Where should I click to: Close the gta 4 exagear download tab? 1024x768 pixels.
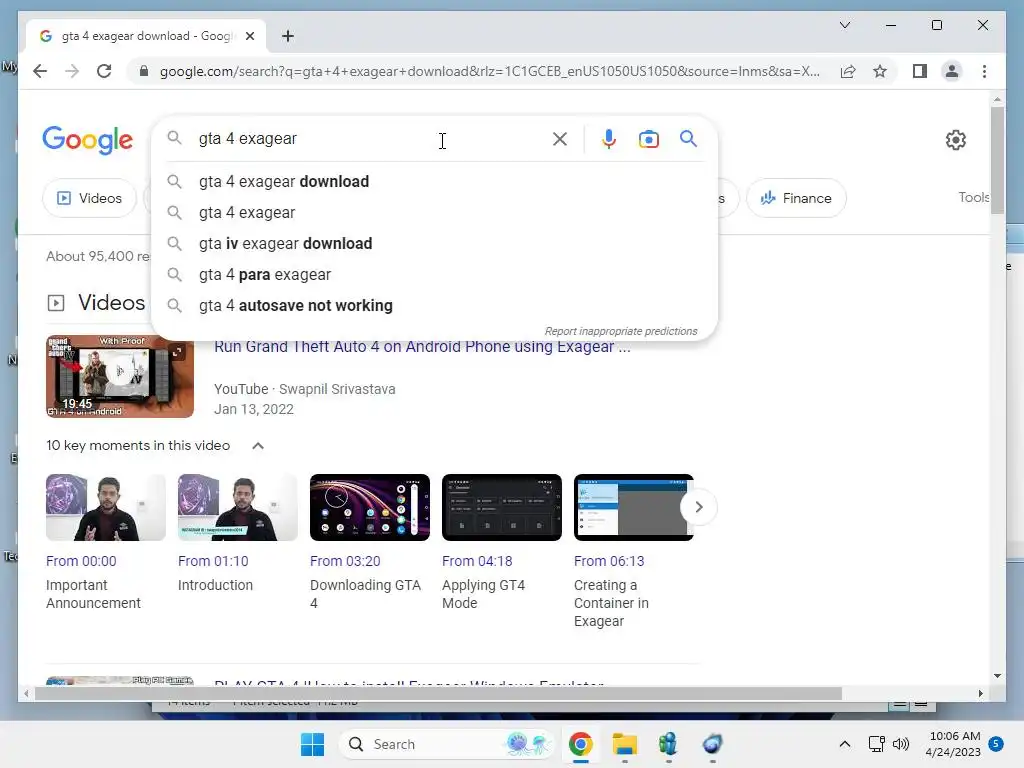tap(249, 36)
